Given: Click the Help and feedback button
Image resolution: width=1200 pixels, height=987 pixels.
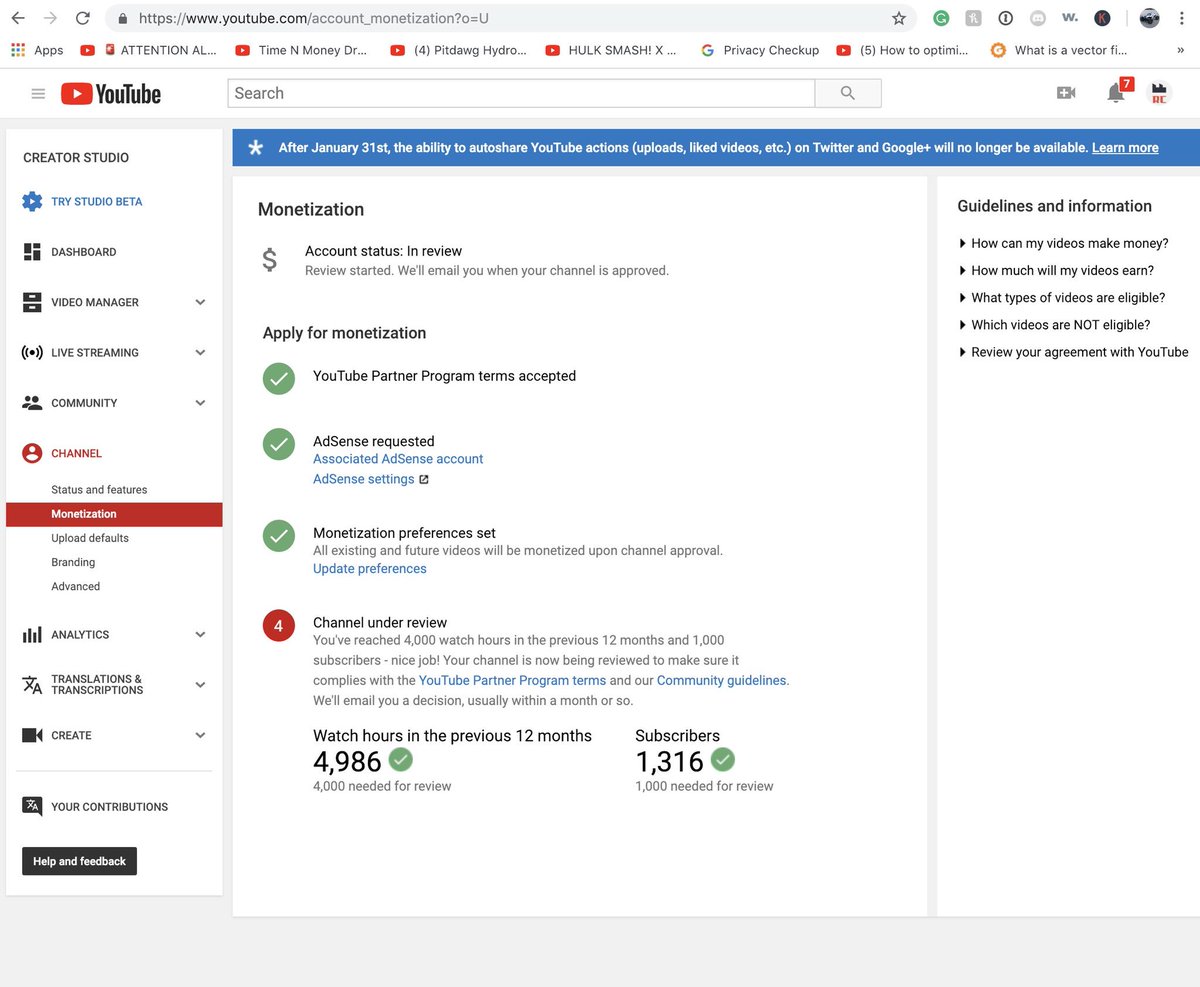Looking at the screenshot, I should click(x=79, y=861).
